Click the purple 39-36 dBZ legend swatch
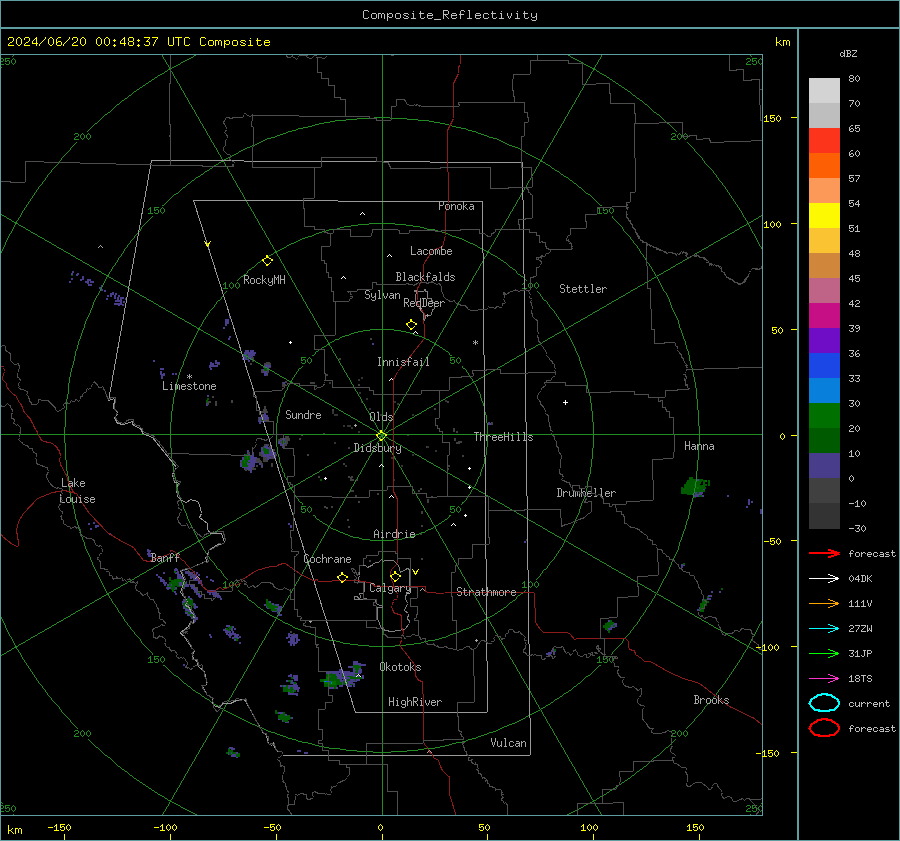This screenshot has height=841, width=900. point(824,340)
